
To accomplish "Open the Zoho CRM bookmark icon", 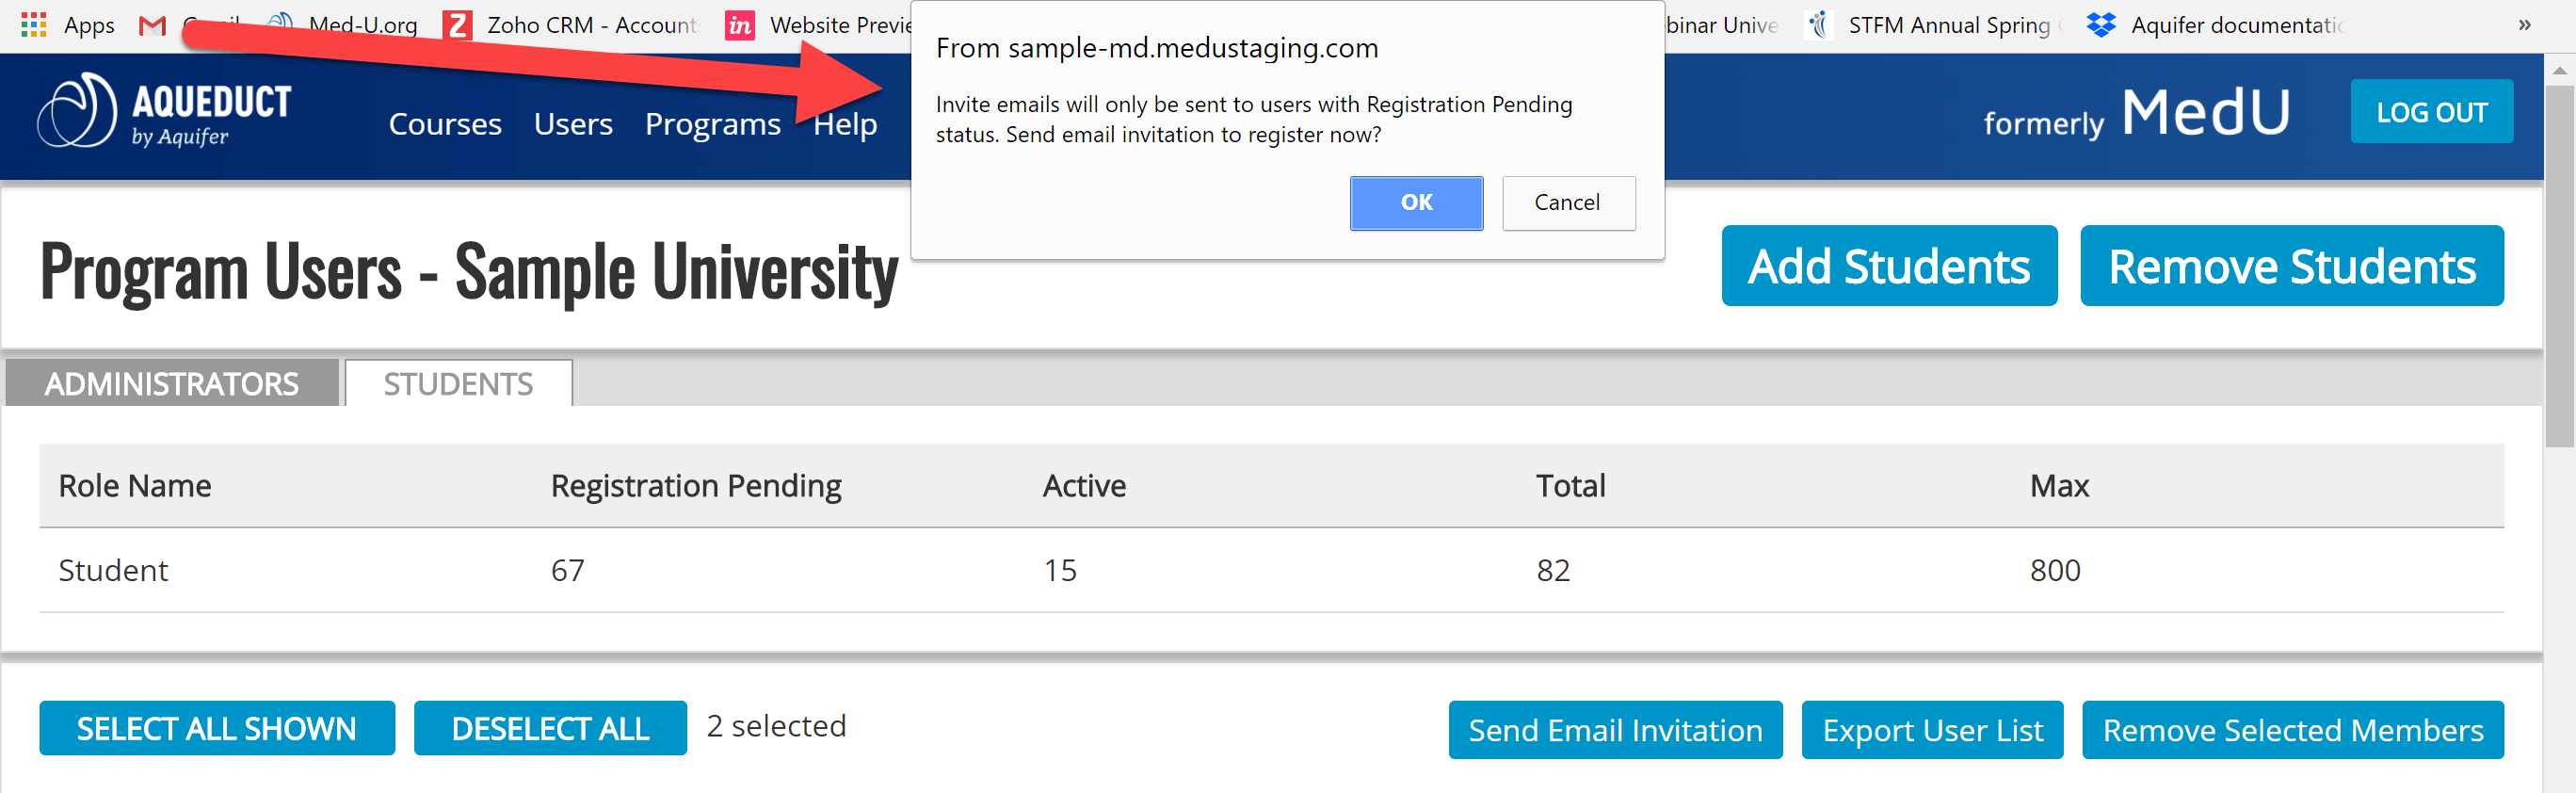I will click(458, 25).
